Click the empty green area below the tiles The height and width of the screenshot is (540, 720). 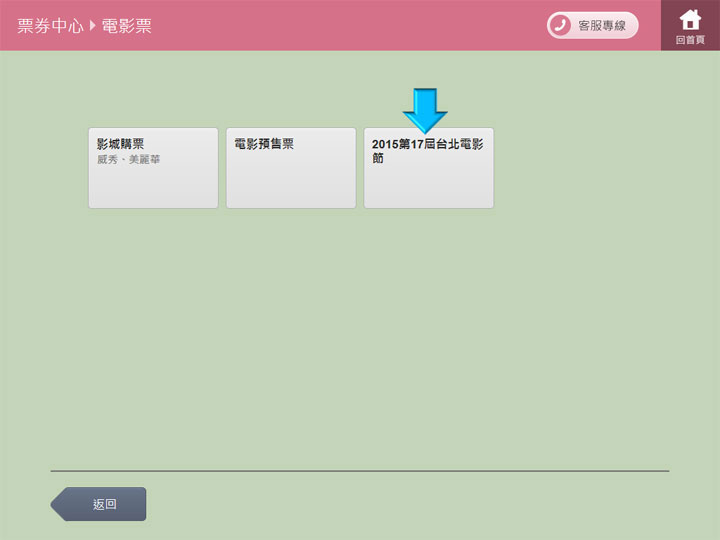pos(360,330)
